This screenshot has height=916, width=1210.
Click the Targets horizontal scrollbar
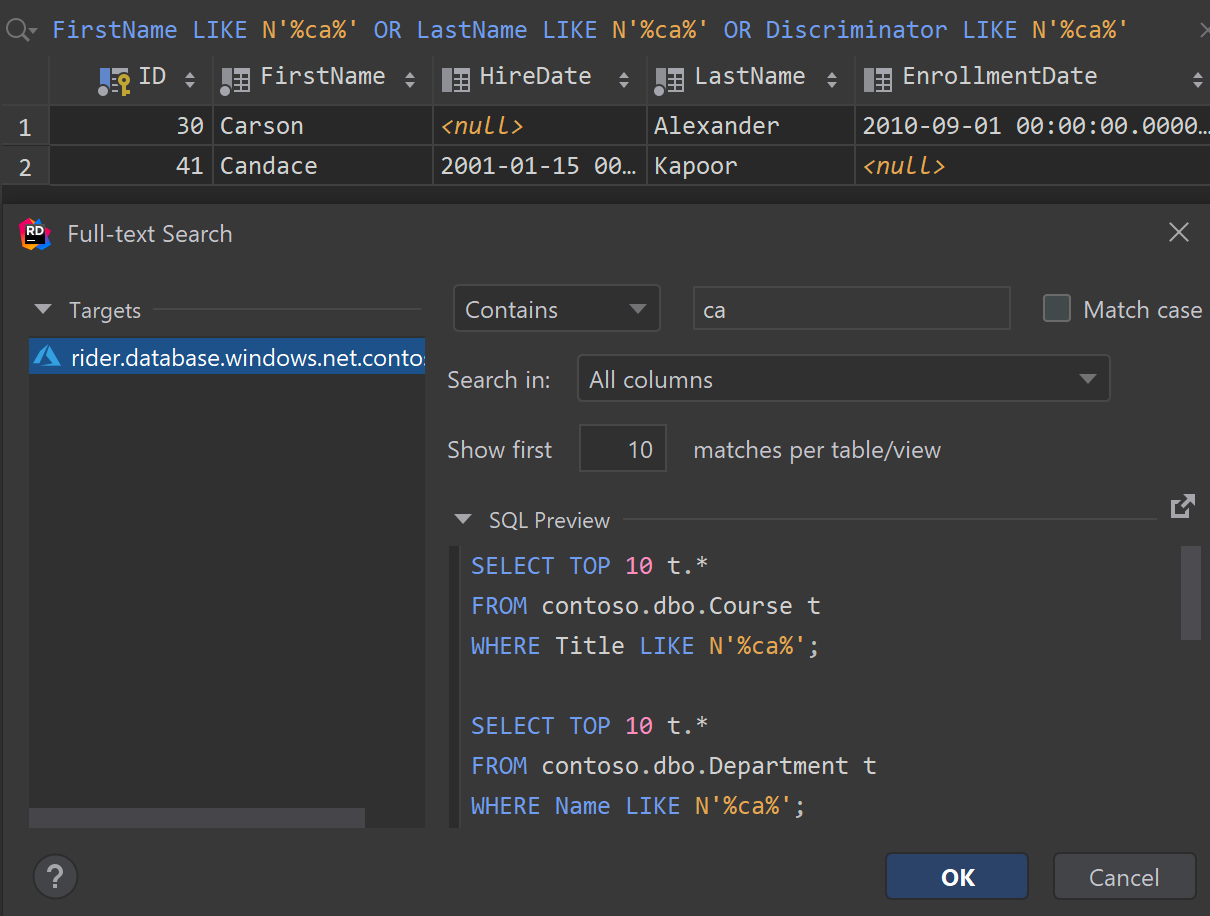tap(197, 818)
